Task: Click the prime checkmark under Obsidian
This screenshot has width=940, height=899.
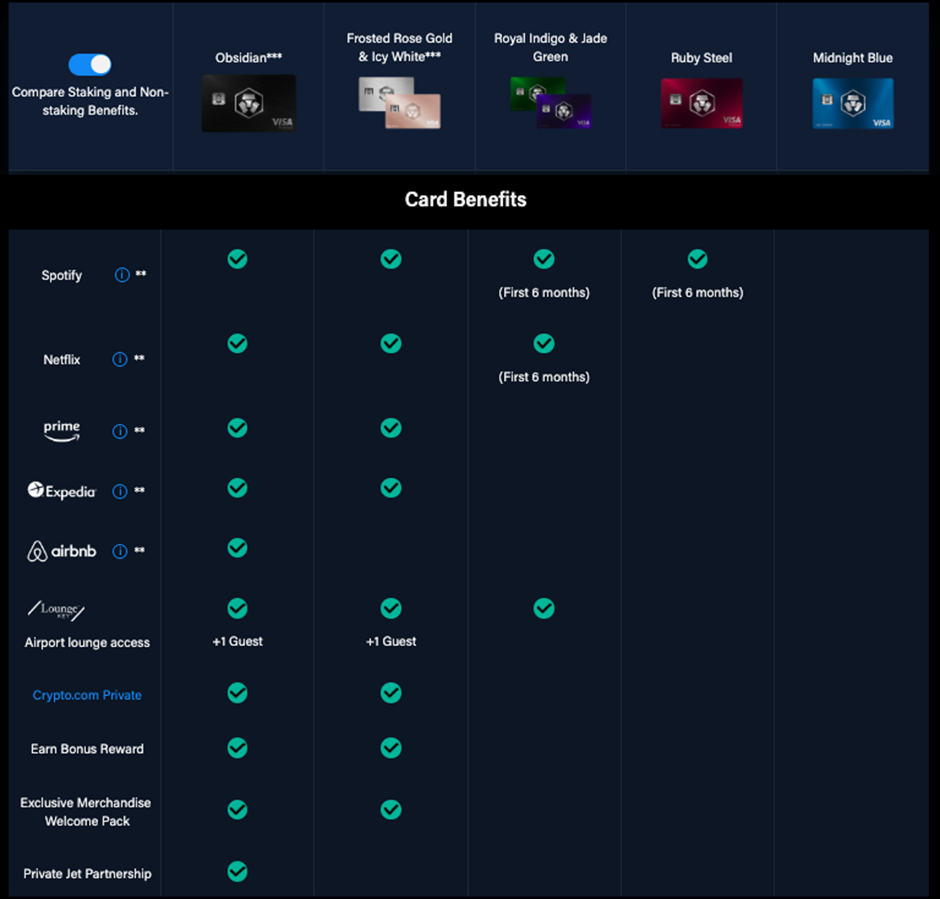Action: click(237, 428)
